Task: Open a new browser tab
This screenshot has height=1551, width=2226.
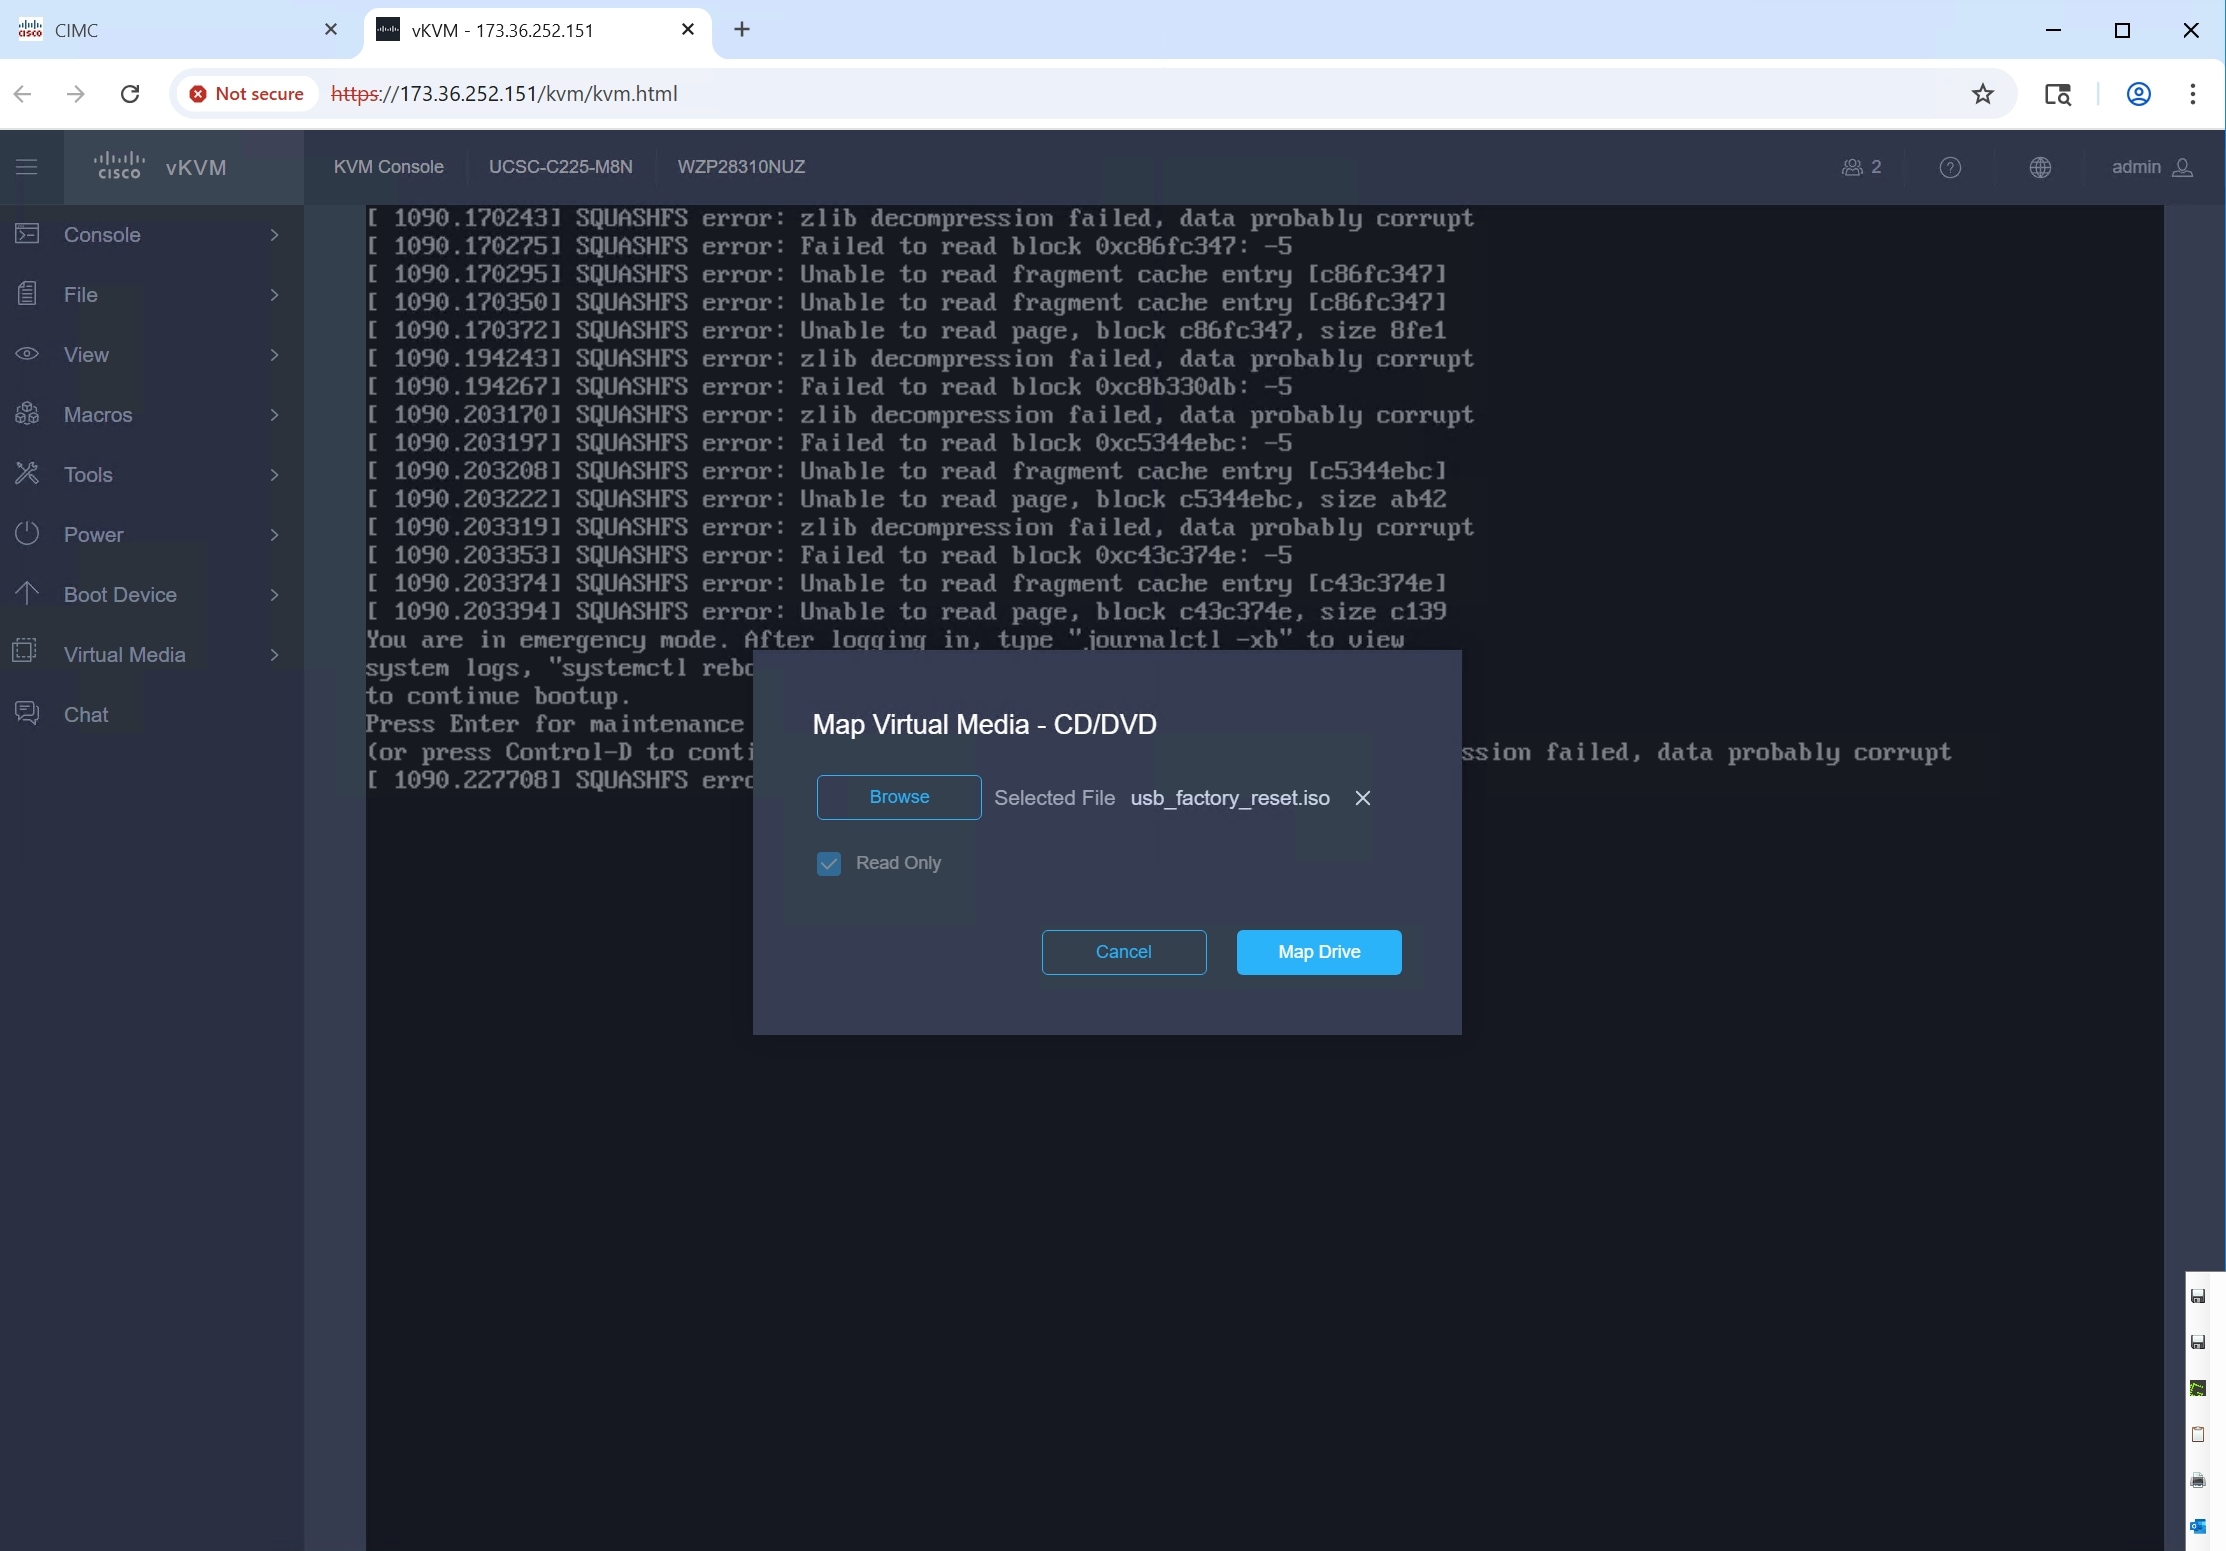Action: pyautogui.click(x=742, y=30)
